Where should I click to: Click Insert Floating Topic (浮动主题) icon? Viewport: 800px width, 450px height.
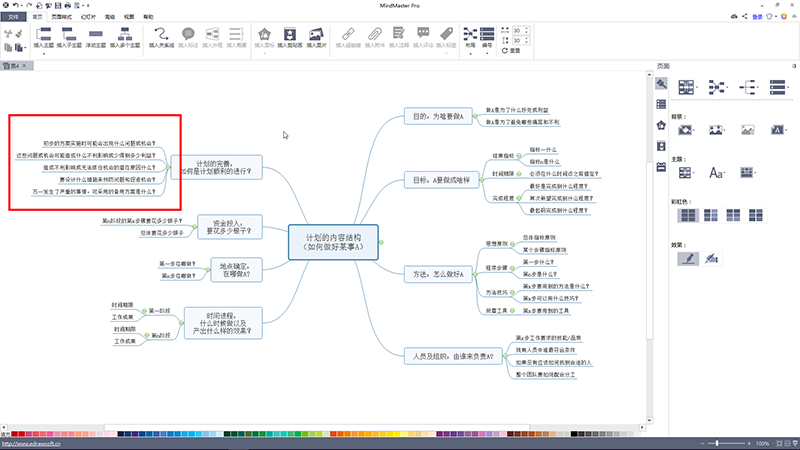[x=97, y=36]
